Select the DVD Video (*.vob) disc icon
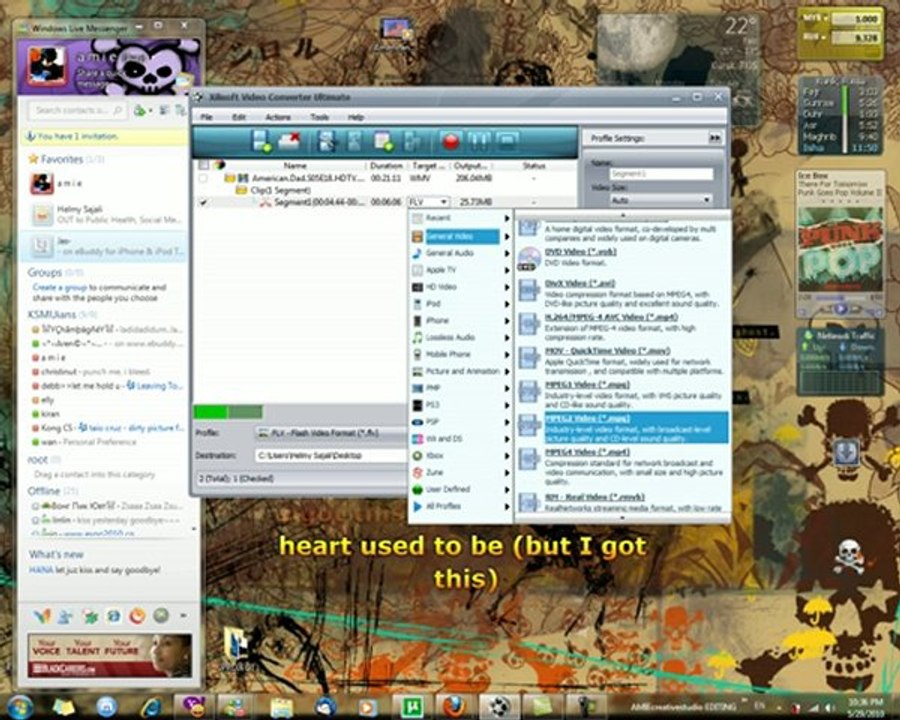 (528, 258)
